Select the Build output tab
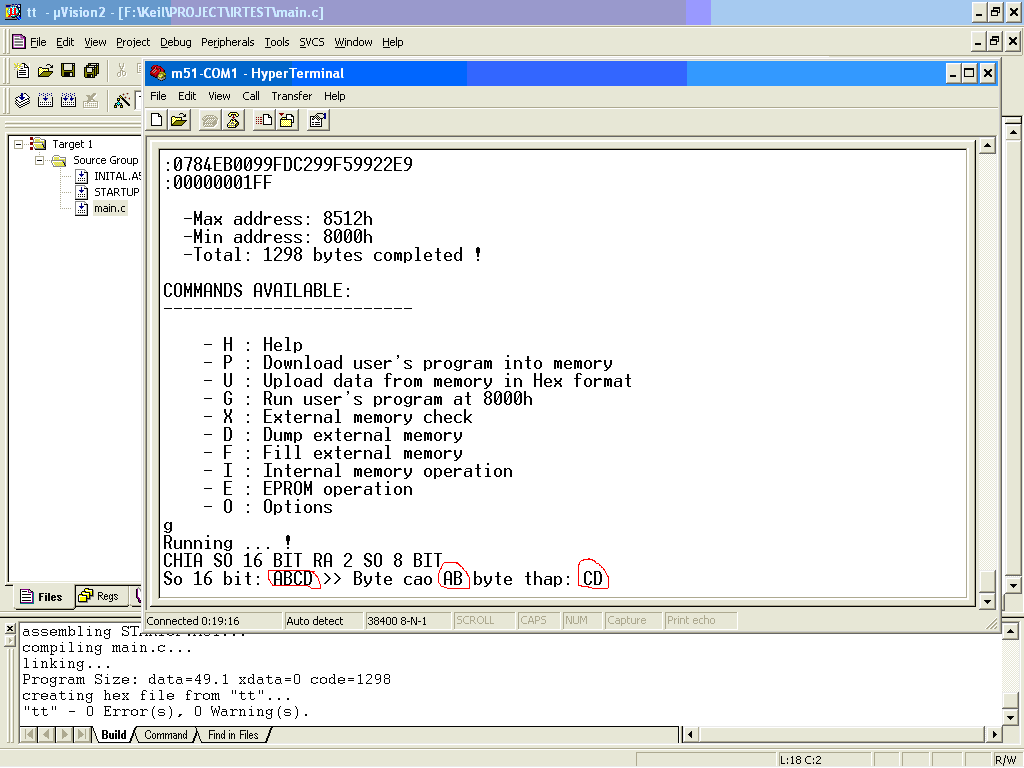 point(113,735)
